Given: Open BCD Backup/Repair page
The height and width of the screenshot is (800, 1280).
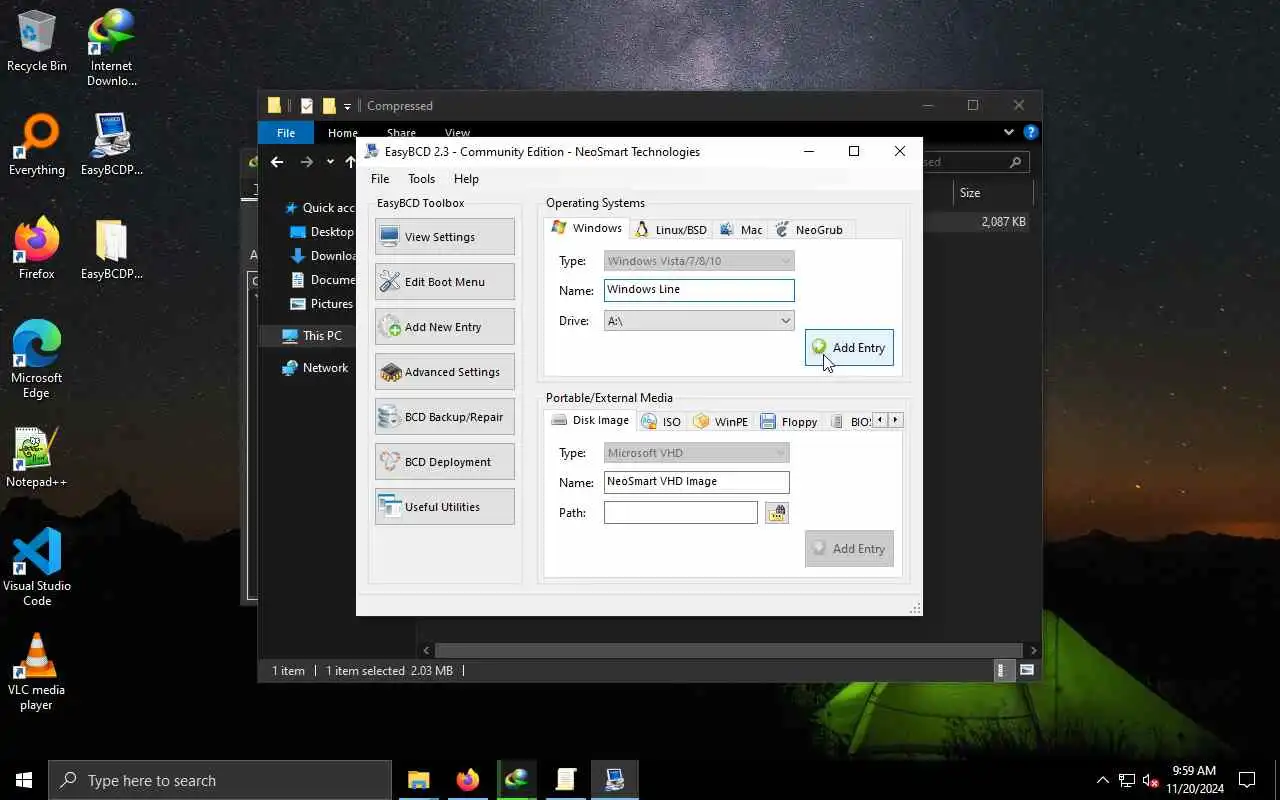Looking at the screenshot, I should point(445,417).
